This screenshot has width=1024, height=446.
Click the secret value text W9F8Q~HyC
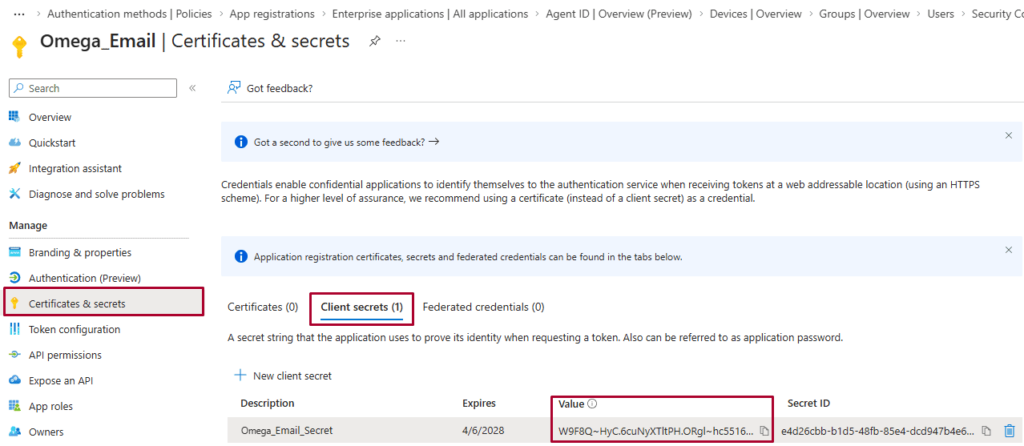point(656,431)
